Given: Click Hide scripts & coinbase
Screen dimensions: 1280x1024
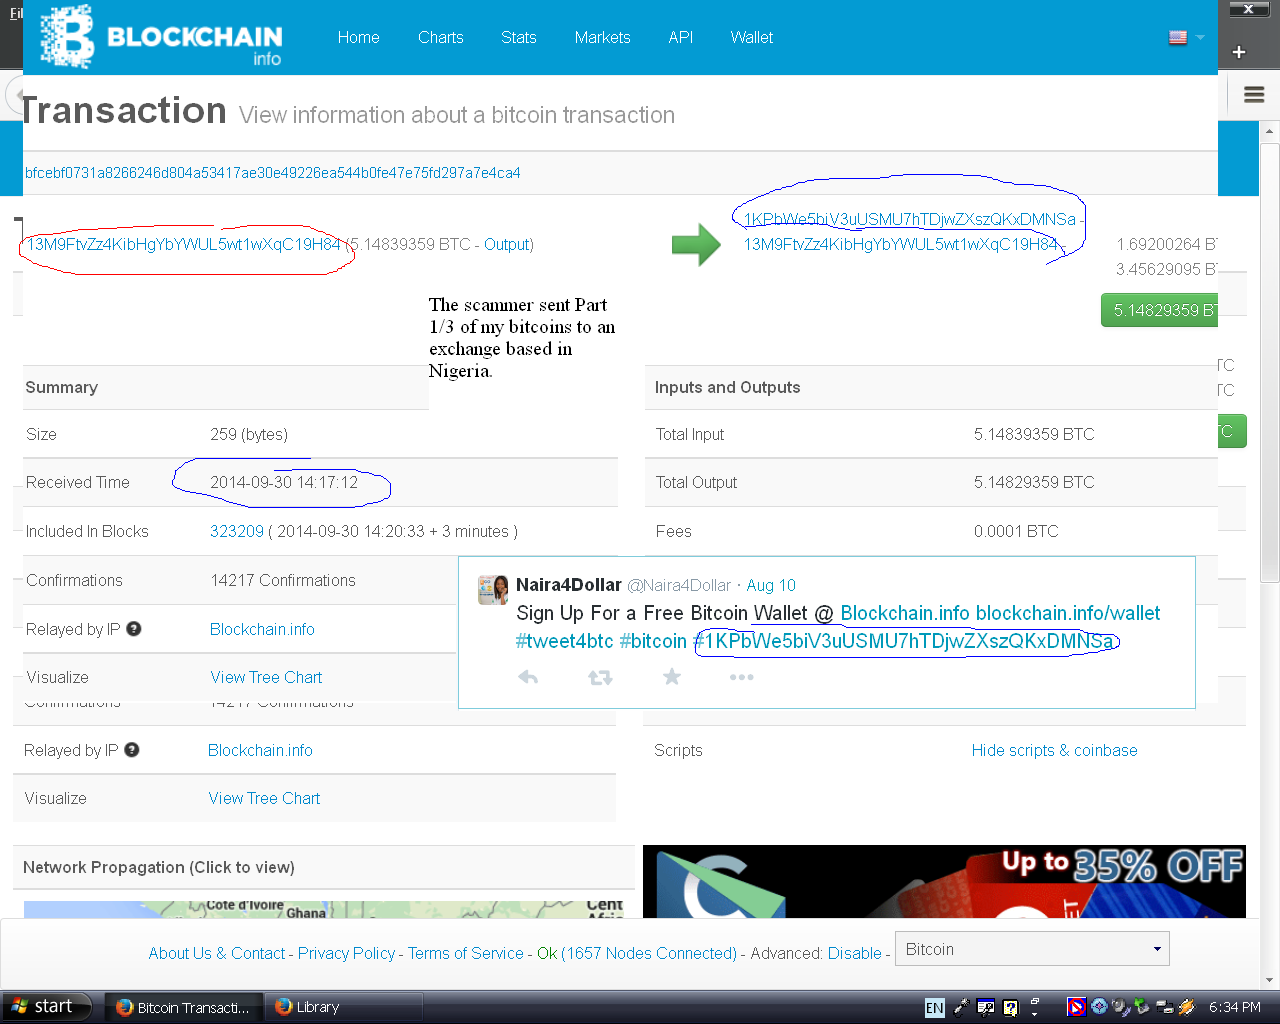Looking at the screenshot, I should click(x=1054, y=750).
